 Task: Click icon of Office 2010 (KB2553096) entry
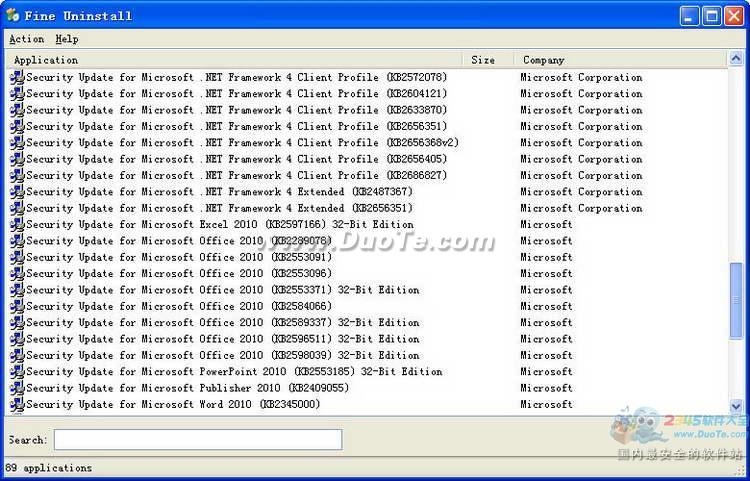(17, 273)
